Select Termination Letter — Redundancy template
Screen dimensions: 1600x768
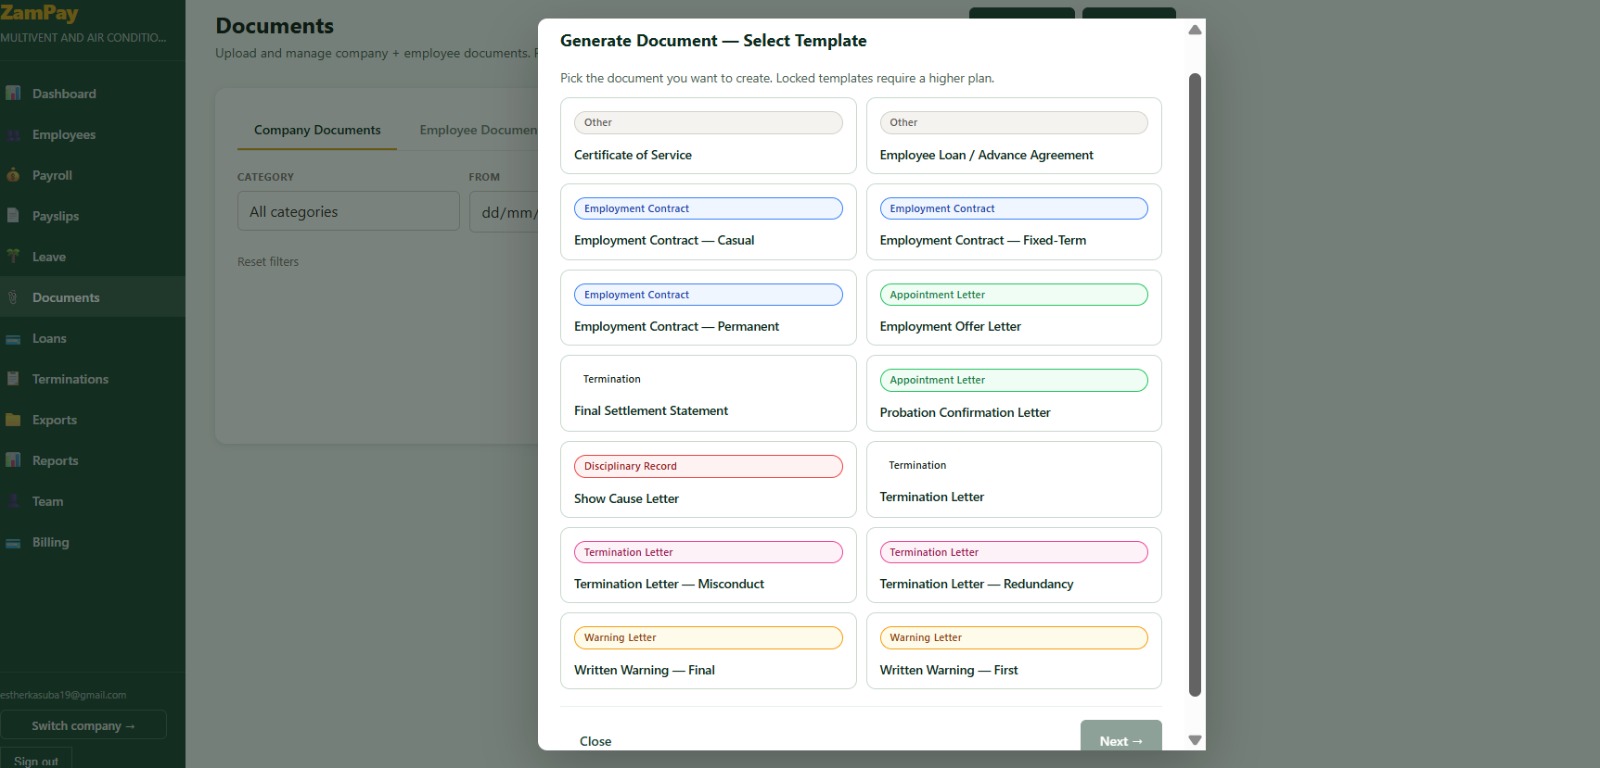pyautogui.click(x=1013, y=565)
